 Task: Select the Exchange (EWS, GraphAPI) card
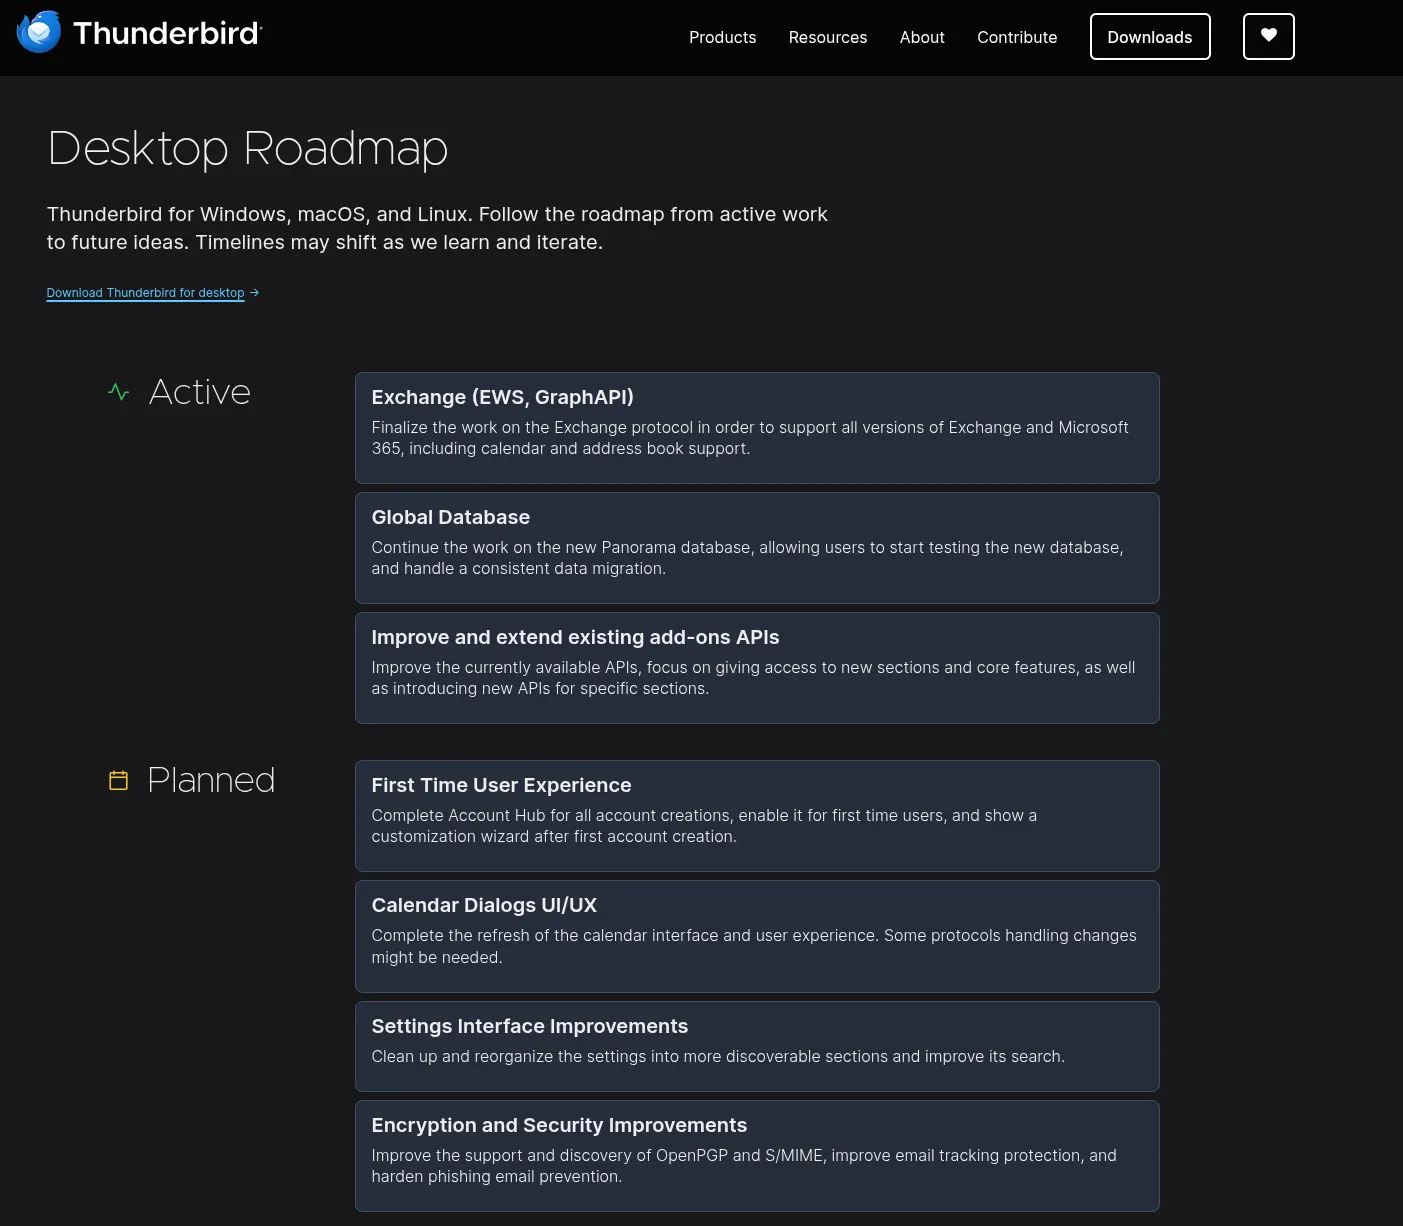pos(756,428)
